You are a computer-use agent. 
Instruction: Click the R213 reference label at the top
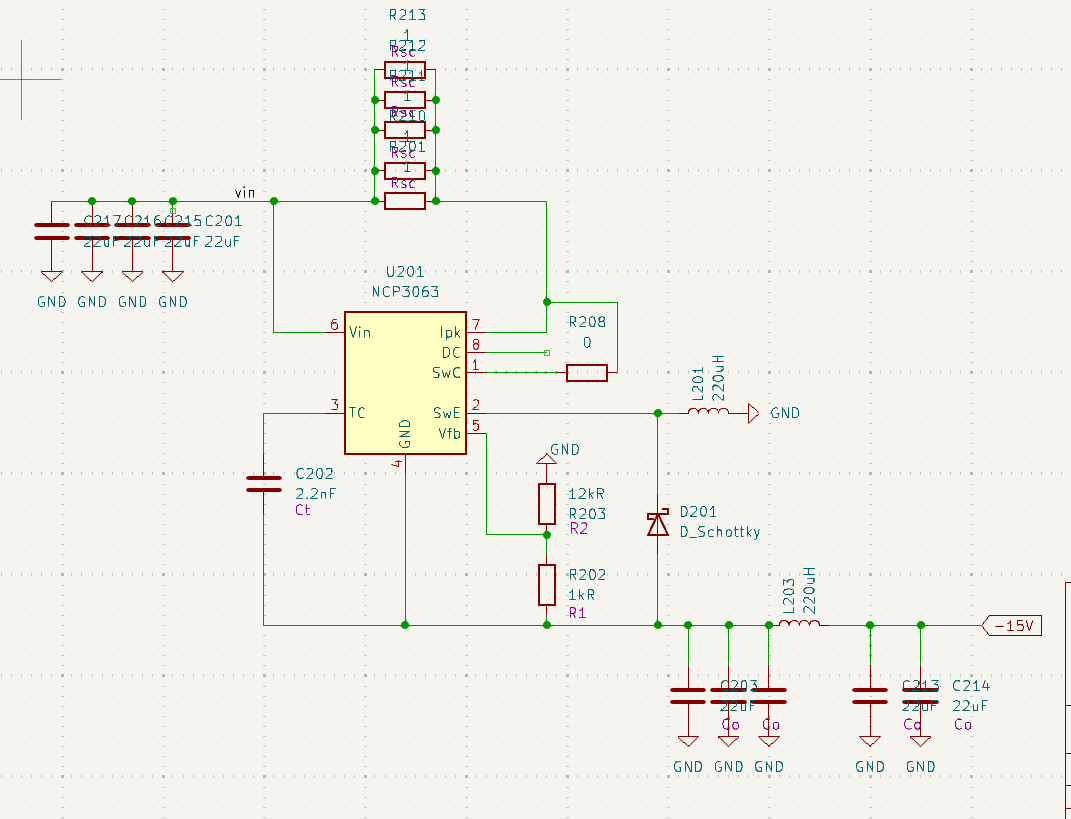tap(407, 16)
